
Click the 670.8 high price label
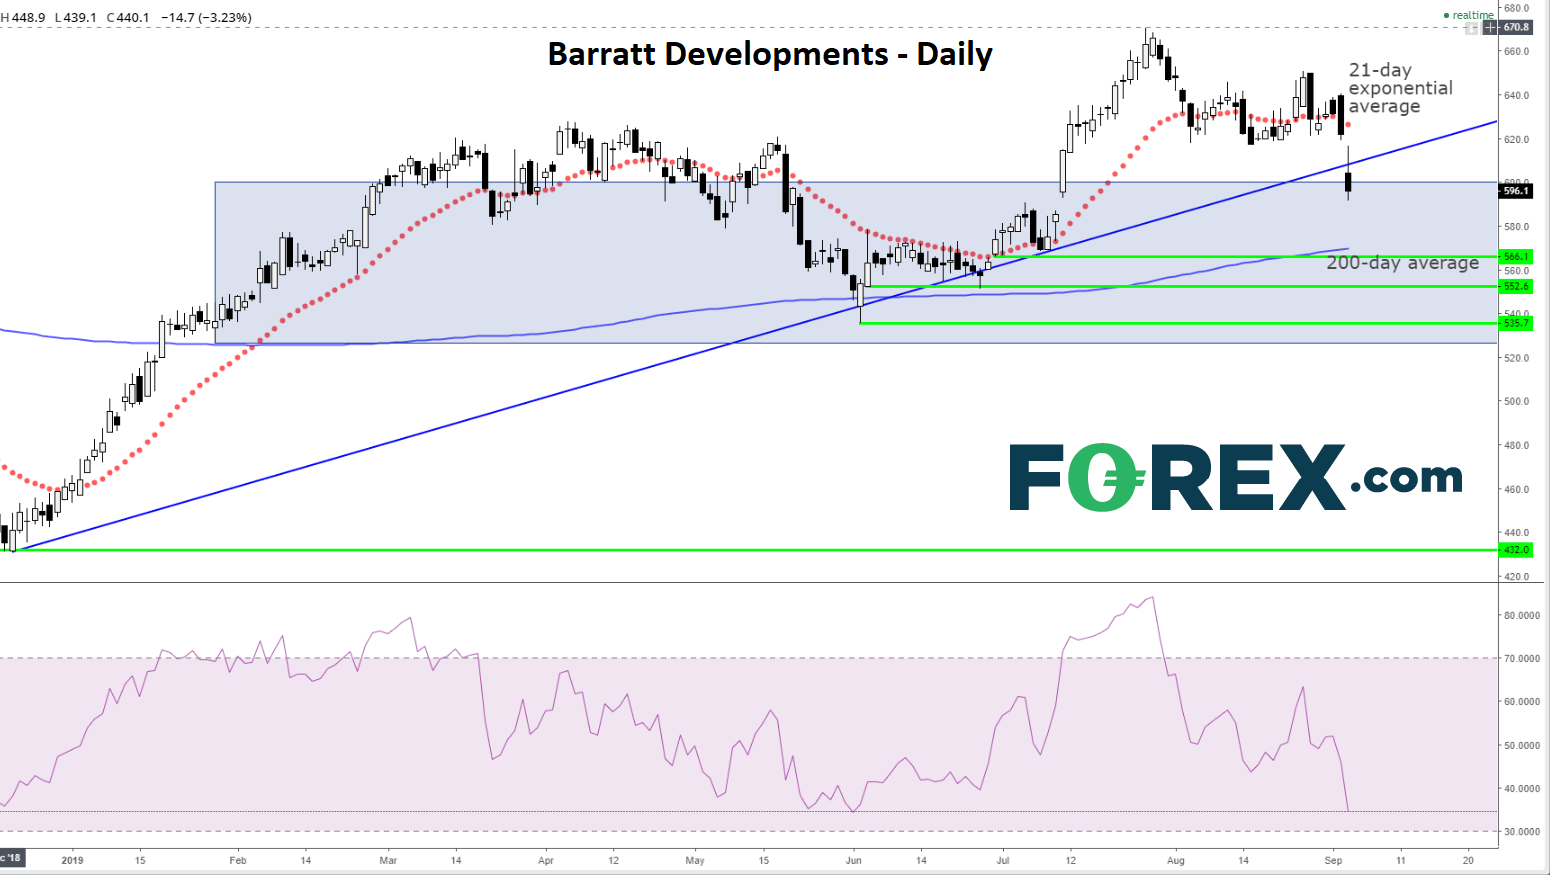(x=1516, y=27)
